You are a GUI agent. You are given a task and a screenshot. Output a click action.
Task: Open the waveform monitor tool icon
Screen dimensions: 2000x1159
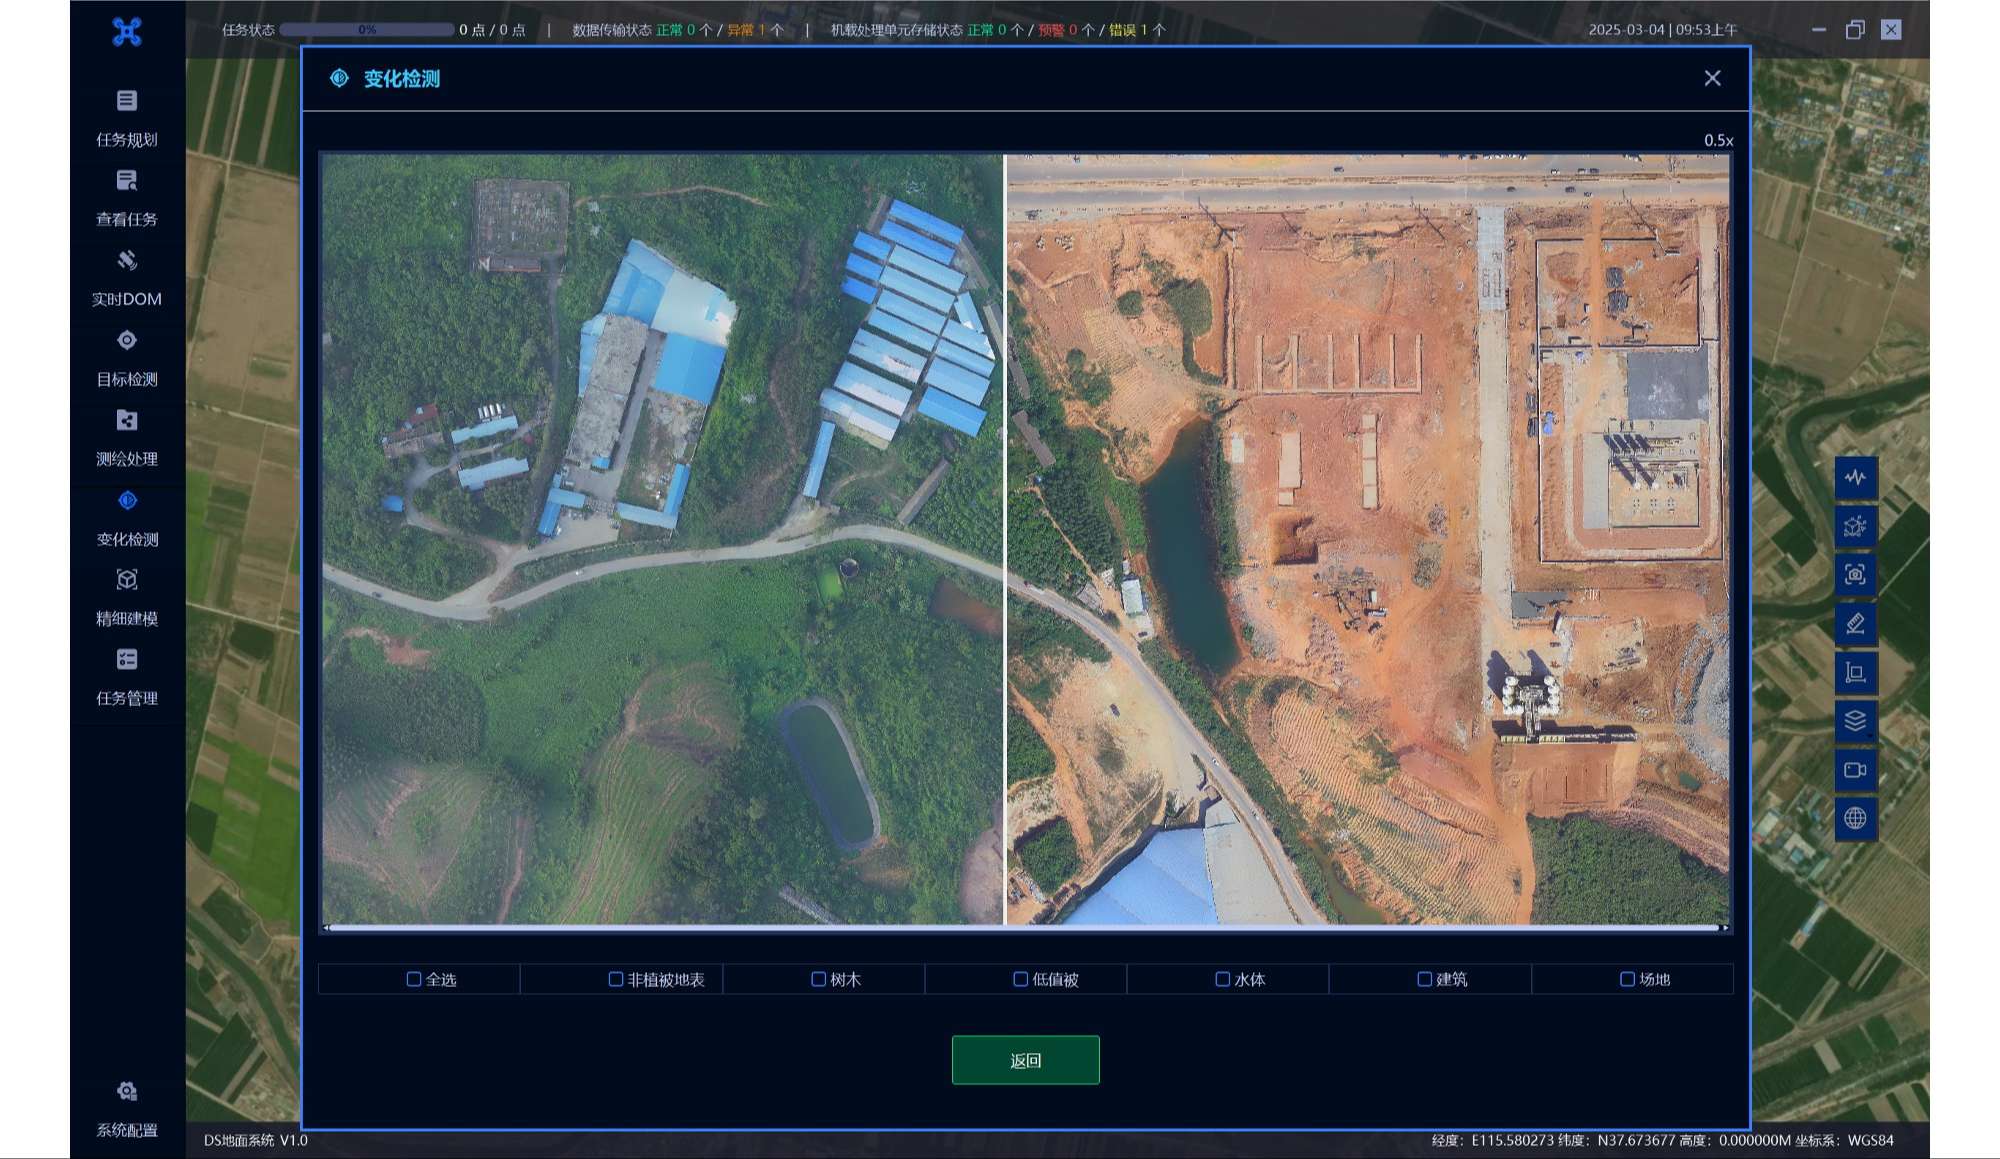(1855, 477)
